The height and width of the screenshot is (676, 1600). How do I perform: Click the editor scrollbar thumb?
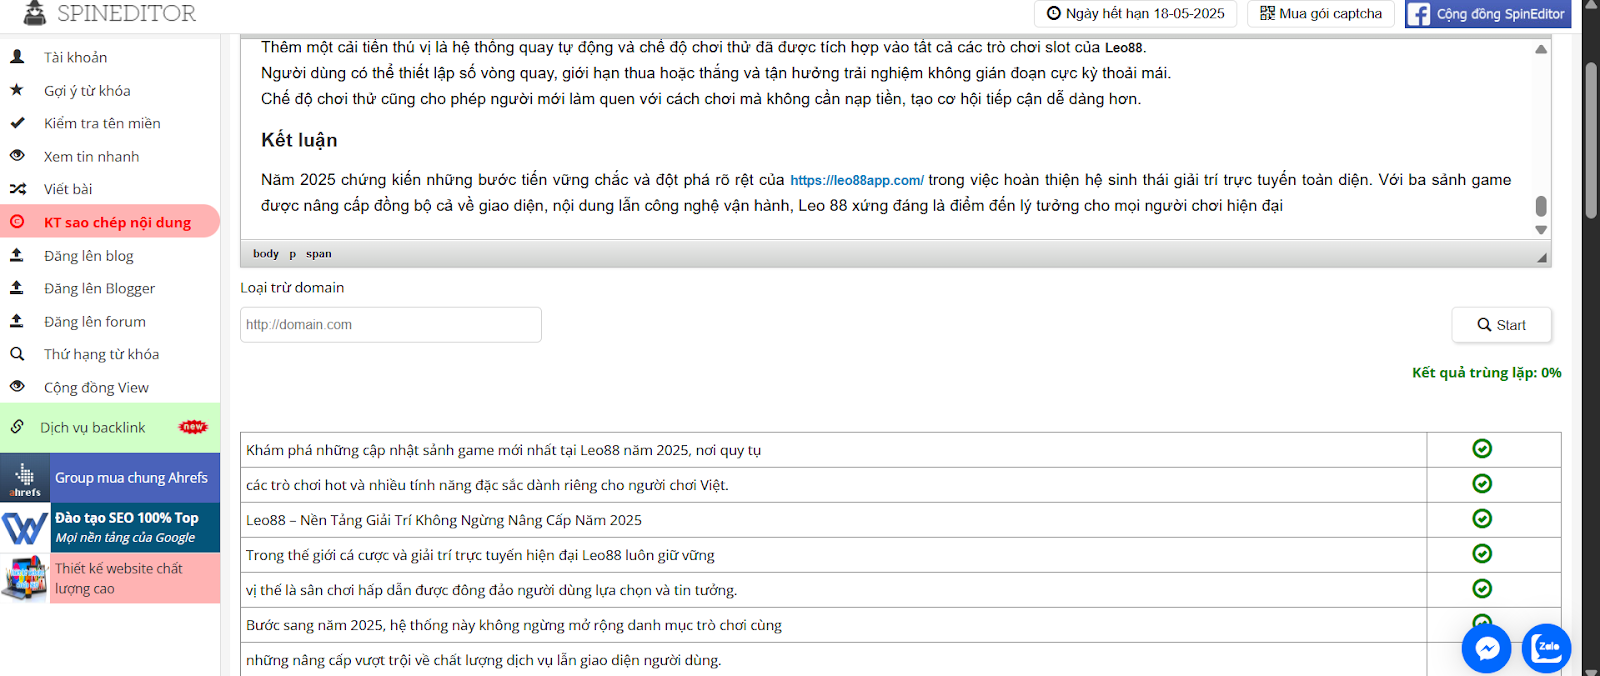coord(1541,205)
